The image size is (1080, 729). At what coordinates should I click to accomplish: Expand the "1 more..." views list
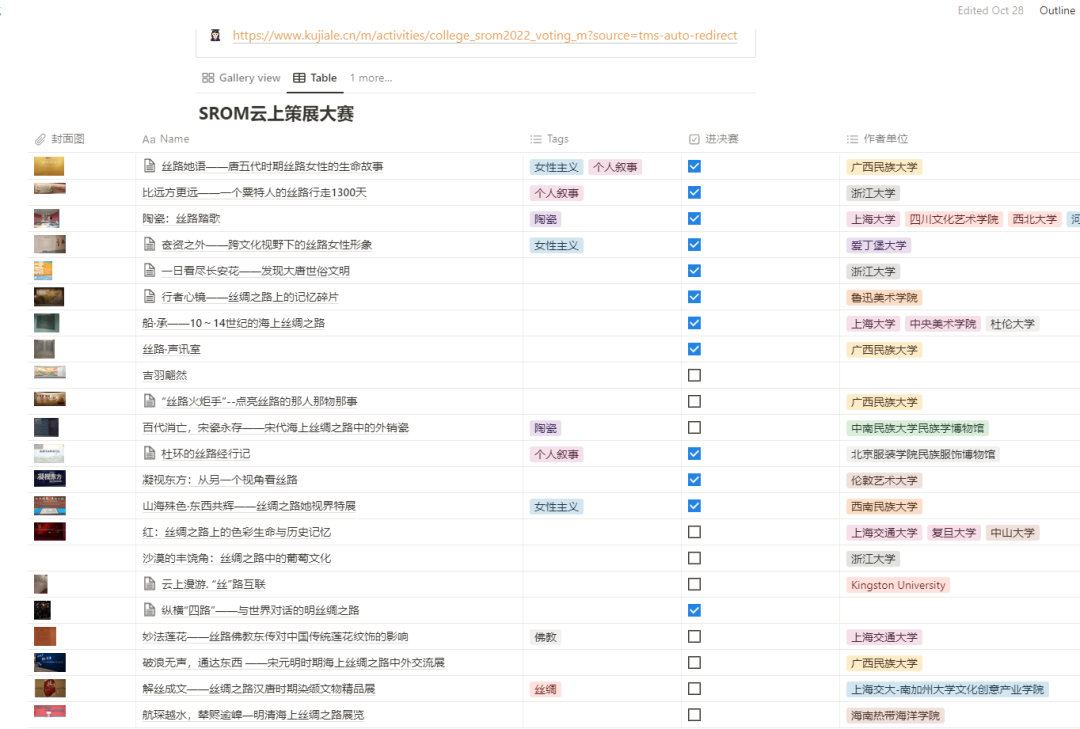coord(370,78)
